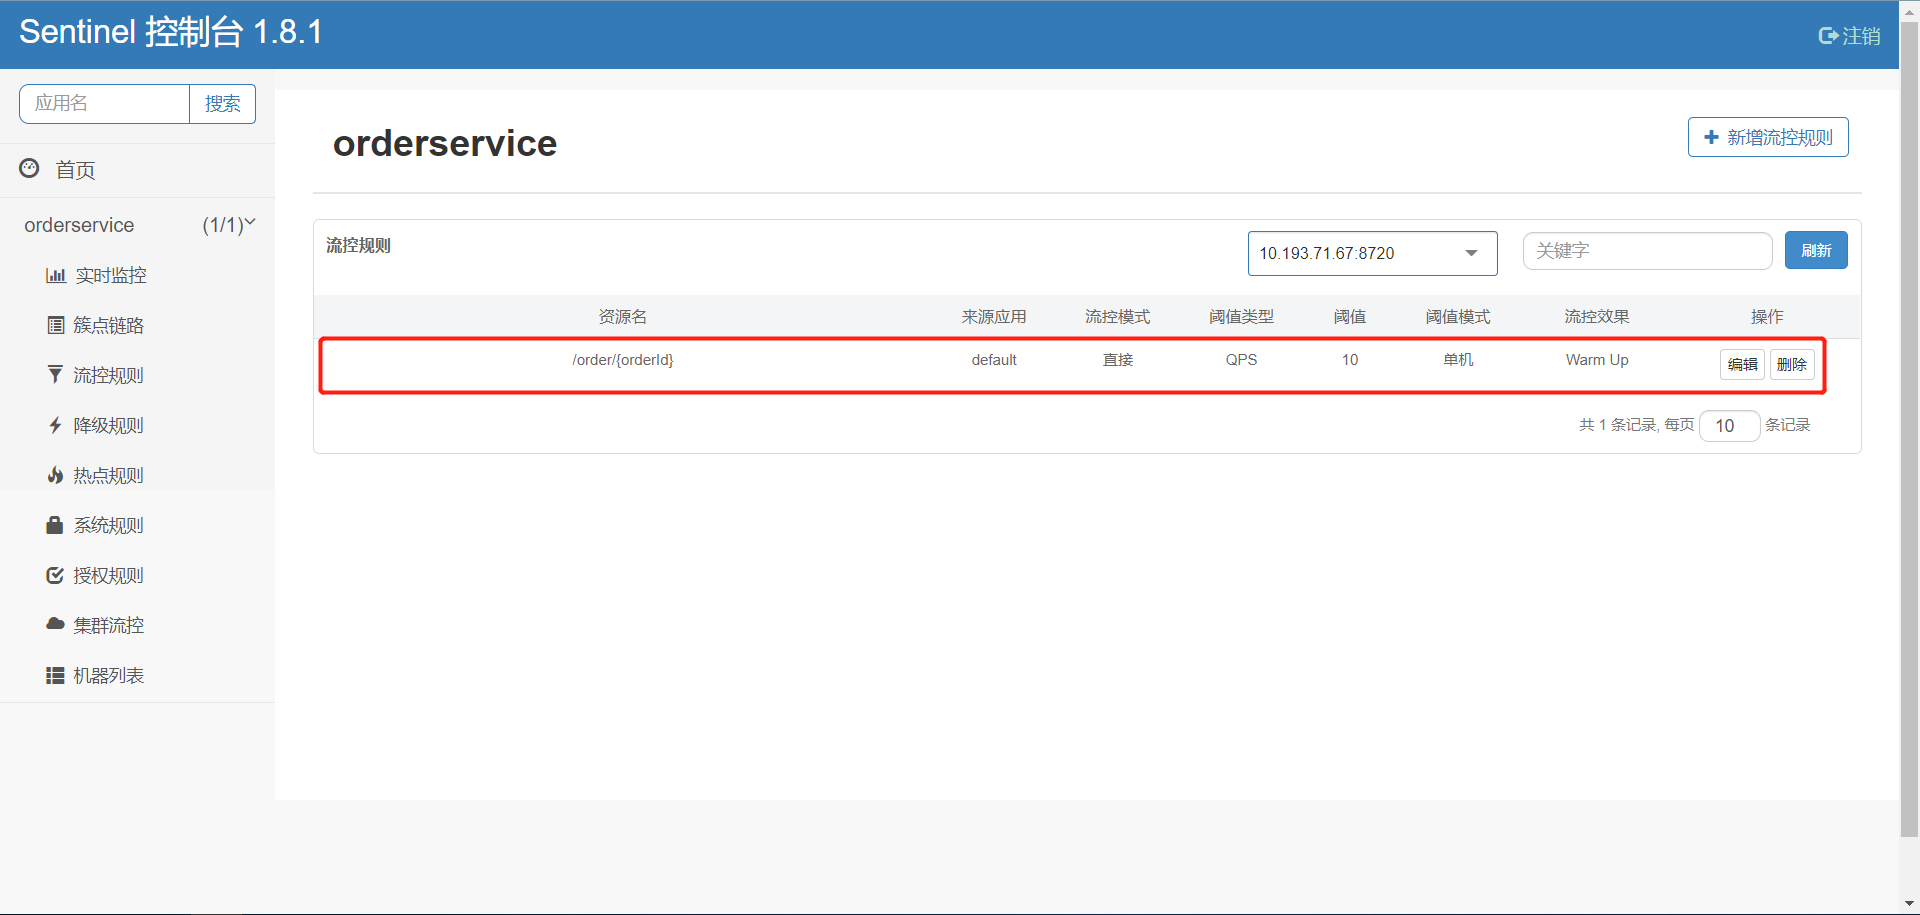Click the resource name /order/{orderId}
The width and height of the screenshot is (1920, 915).
(x=623, y=360)
